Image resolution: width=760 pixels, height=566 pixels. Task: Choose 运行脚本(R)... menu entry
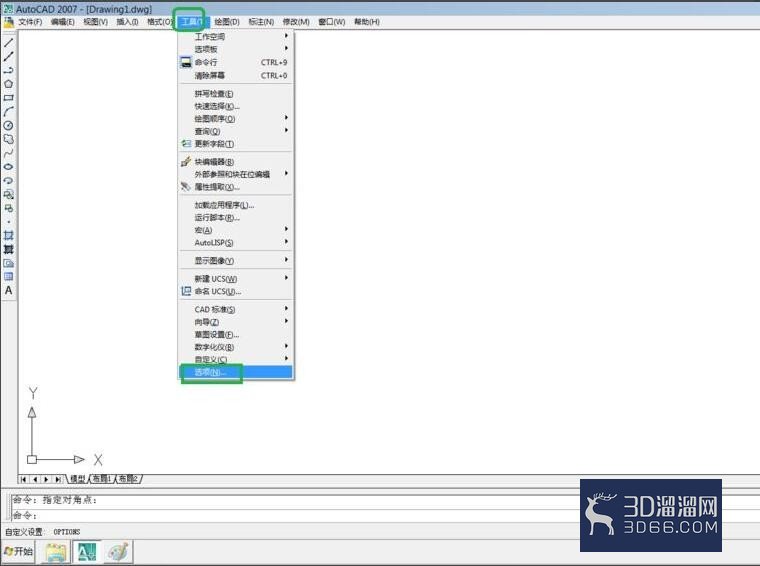point(236,218)
